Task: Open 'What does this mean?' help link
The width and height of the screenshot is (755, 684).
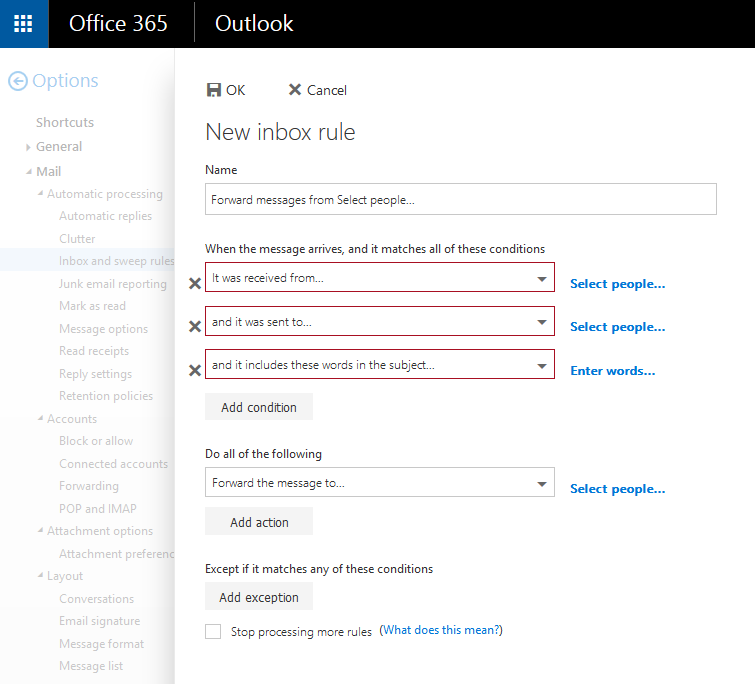Action: (x=441, y=630)
